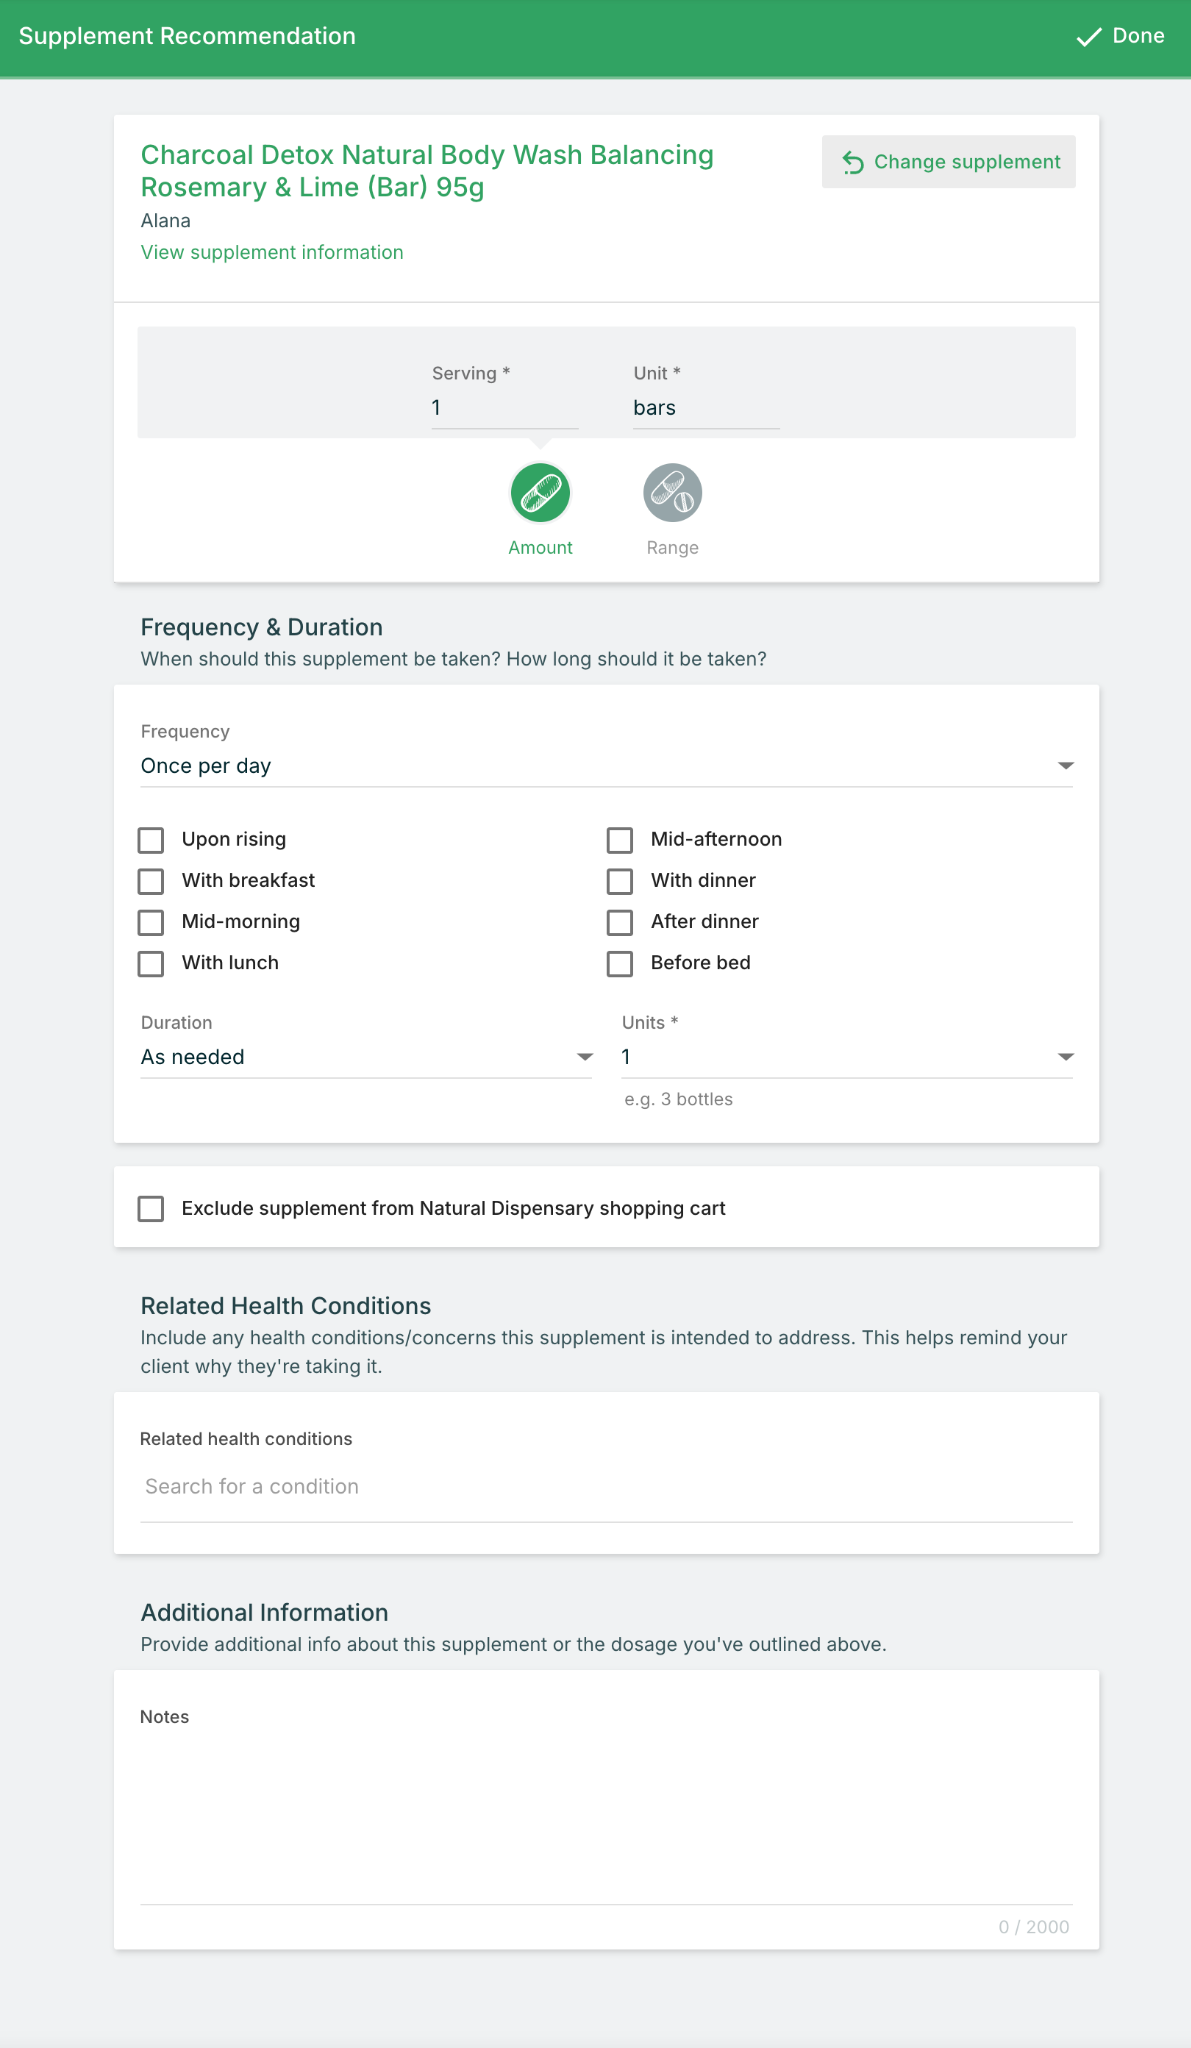This screenshot has height=2048, width=1191.
Task: Click the Done checkmark icon
Action: [1088, 37]
